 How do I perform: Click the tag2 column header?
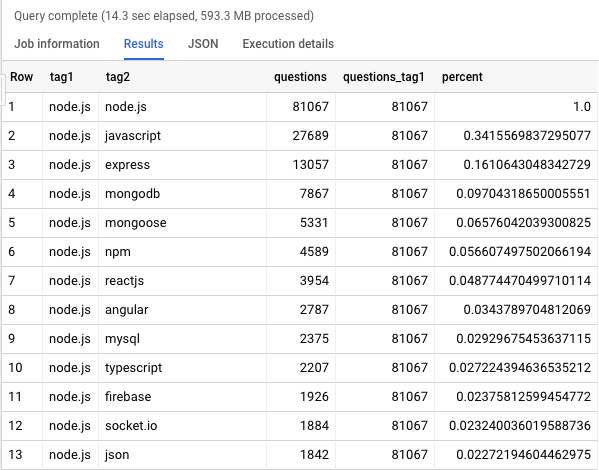tap(118, 77)
